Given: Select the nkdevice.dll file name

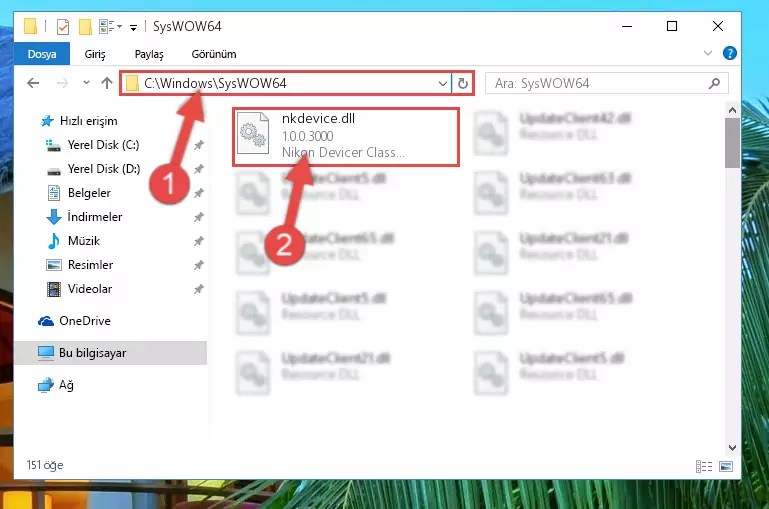Looking at the screenshot, I should 318,119.
